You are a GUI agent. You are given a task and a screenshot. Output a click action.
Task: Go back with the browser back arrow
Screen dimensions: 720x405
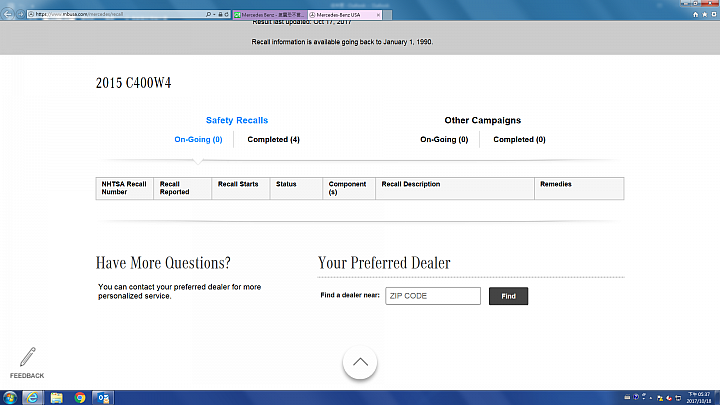[x=8, y=14]
